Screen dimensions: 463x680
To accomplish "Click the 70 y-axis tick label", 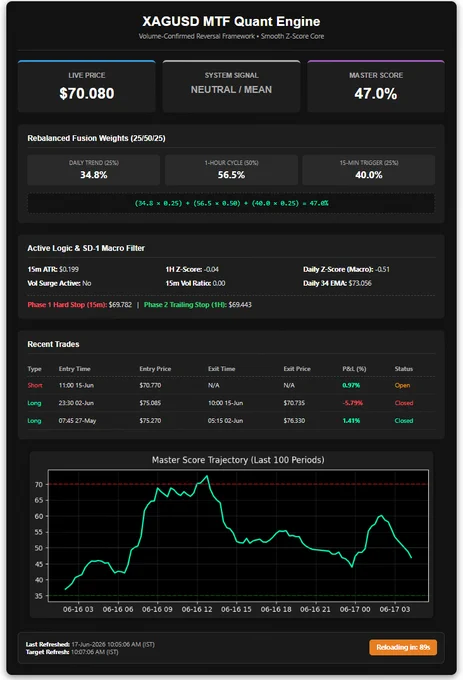I will (x=39, y=484).
